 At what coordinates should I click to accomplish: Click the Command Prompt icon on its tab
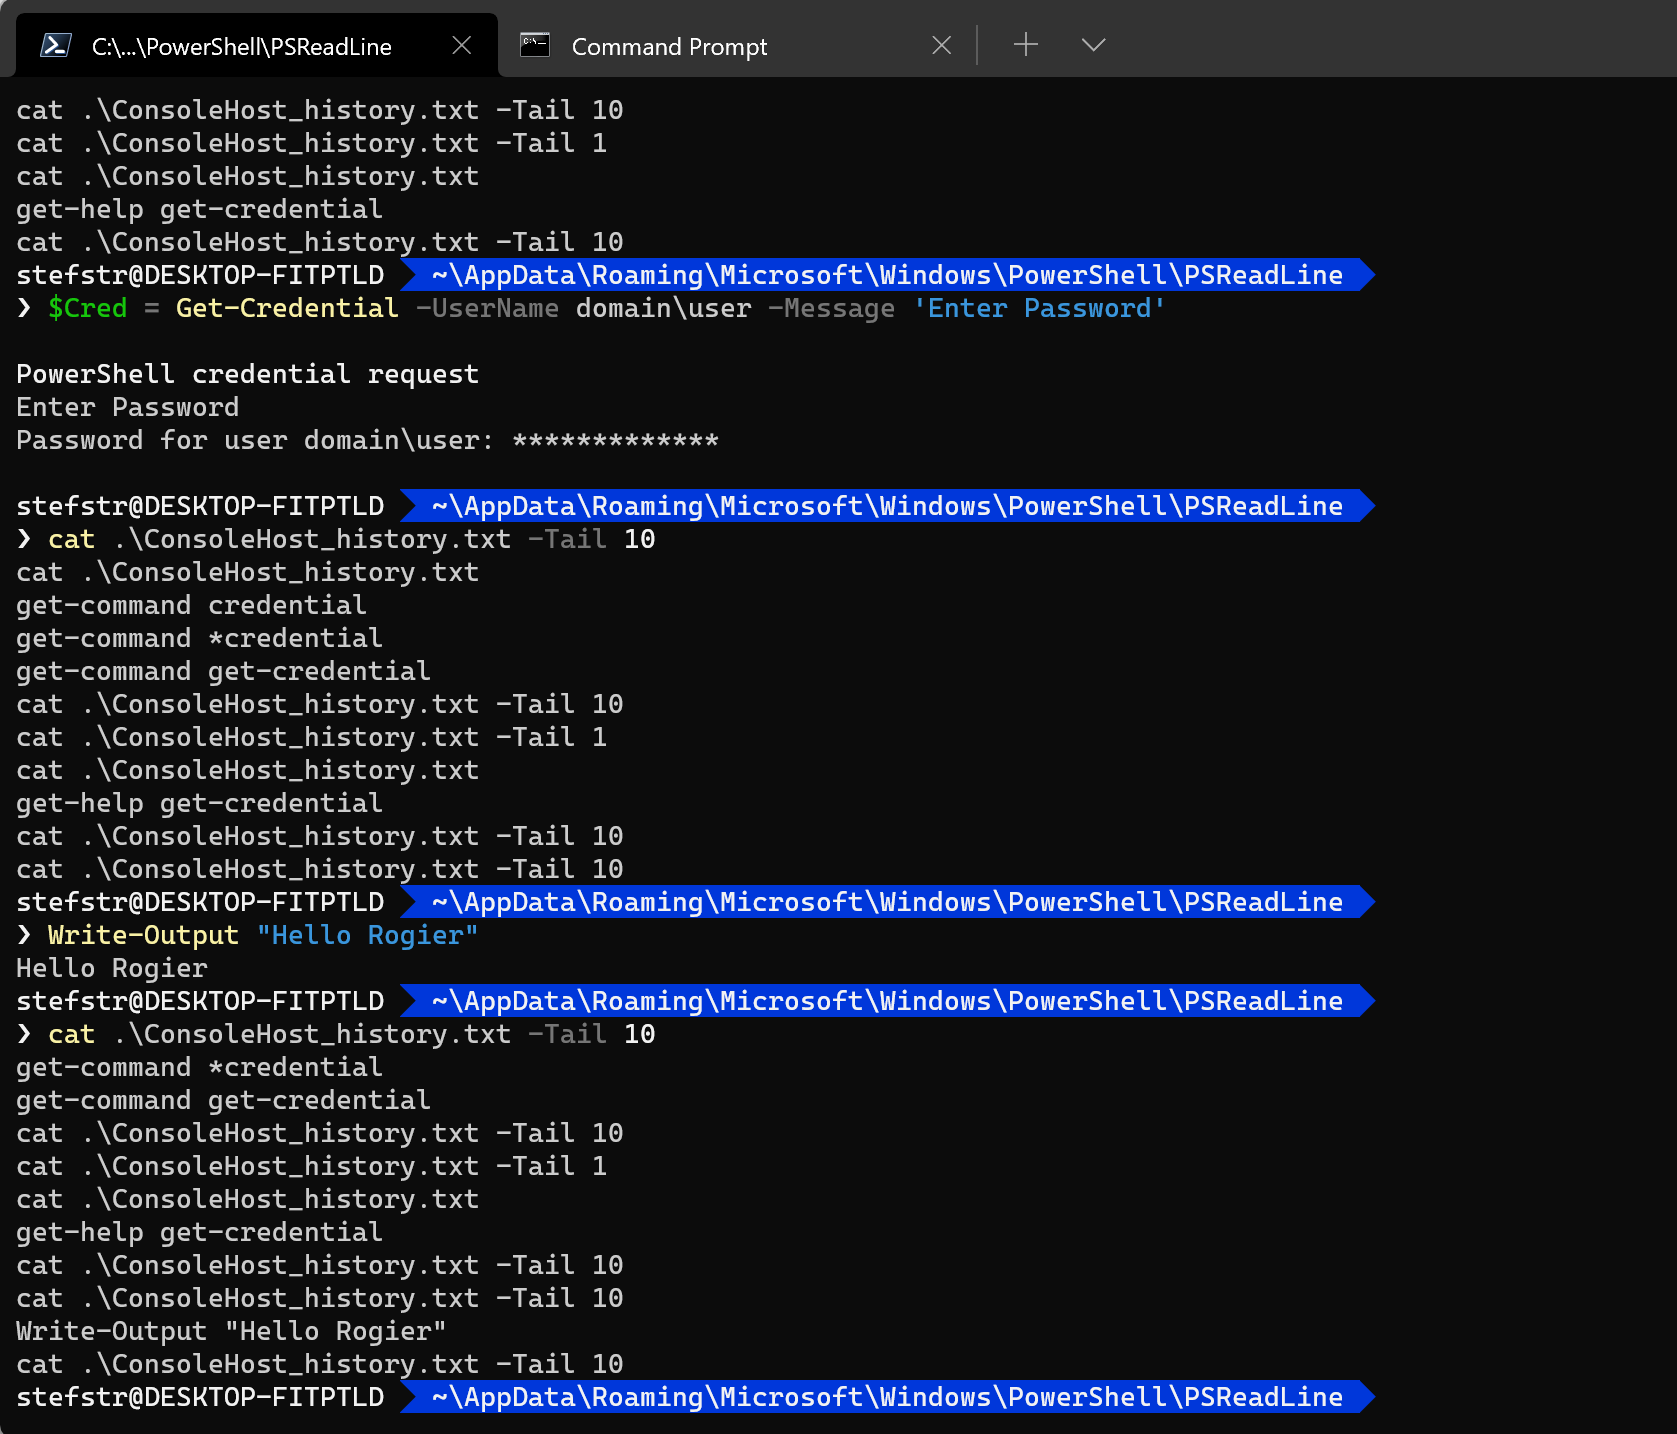(535, 44)
